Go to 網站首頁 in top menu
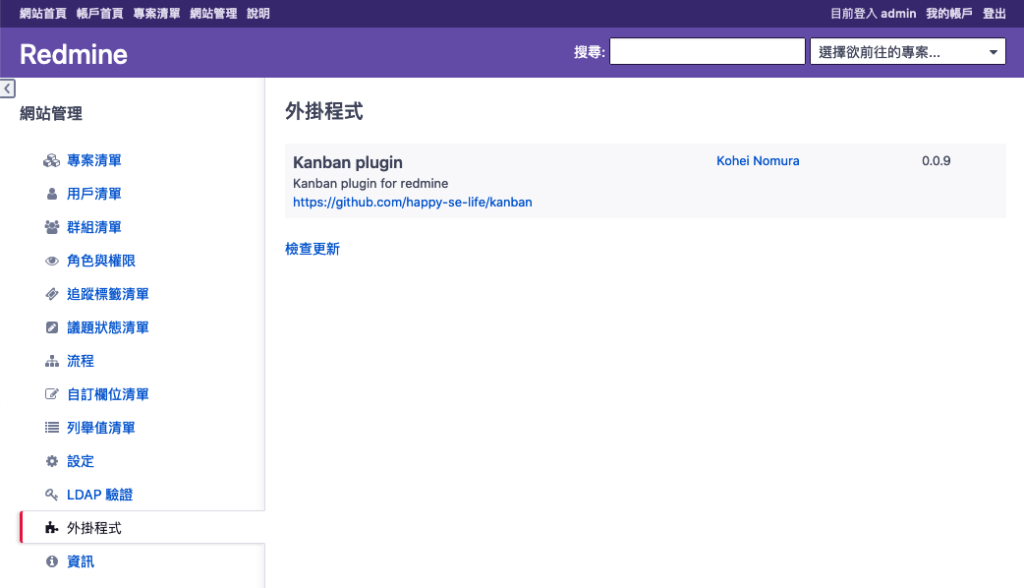 [x=43, y=13]
